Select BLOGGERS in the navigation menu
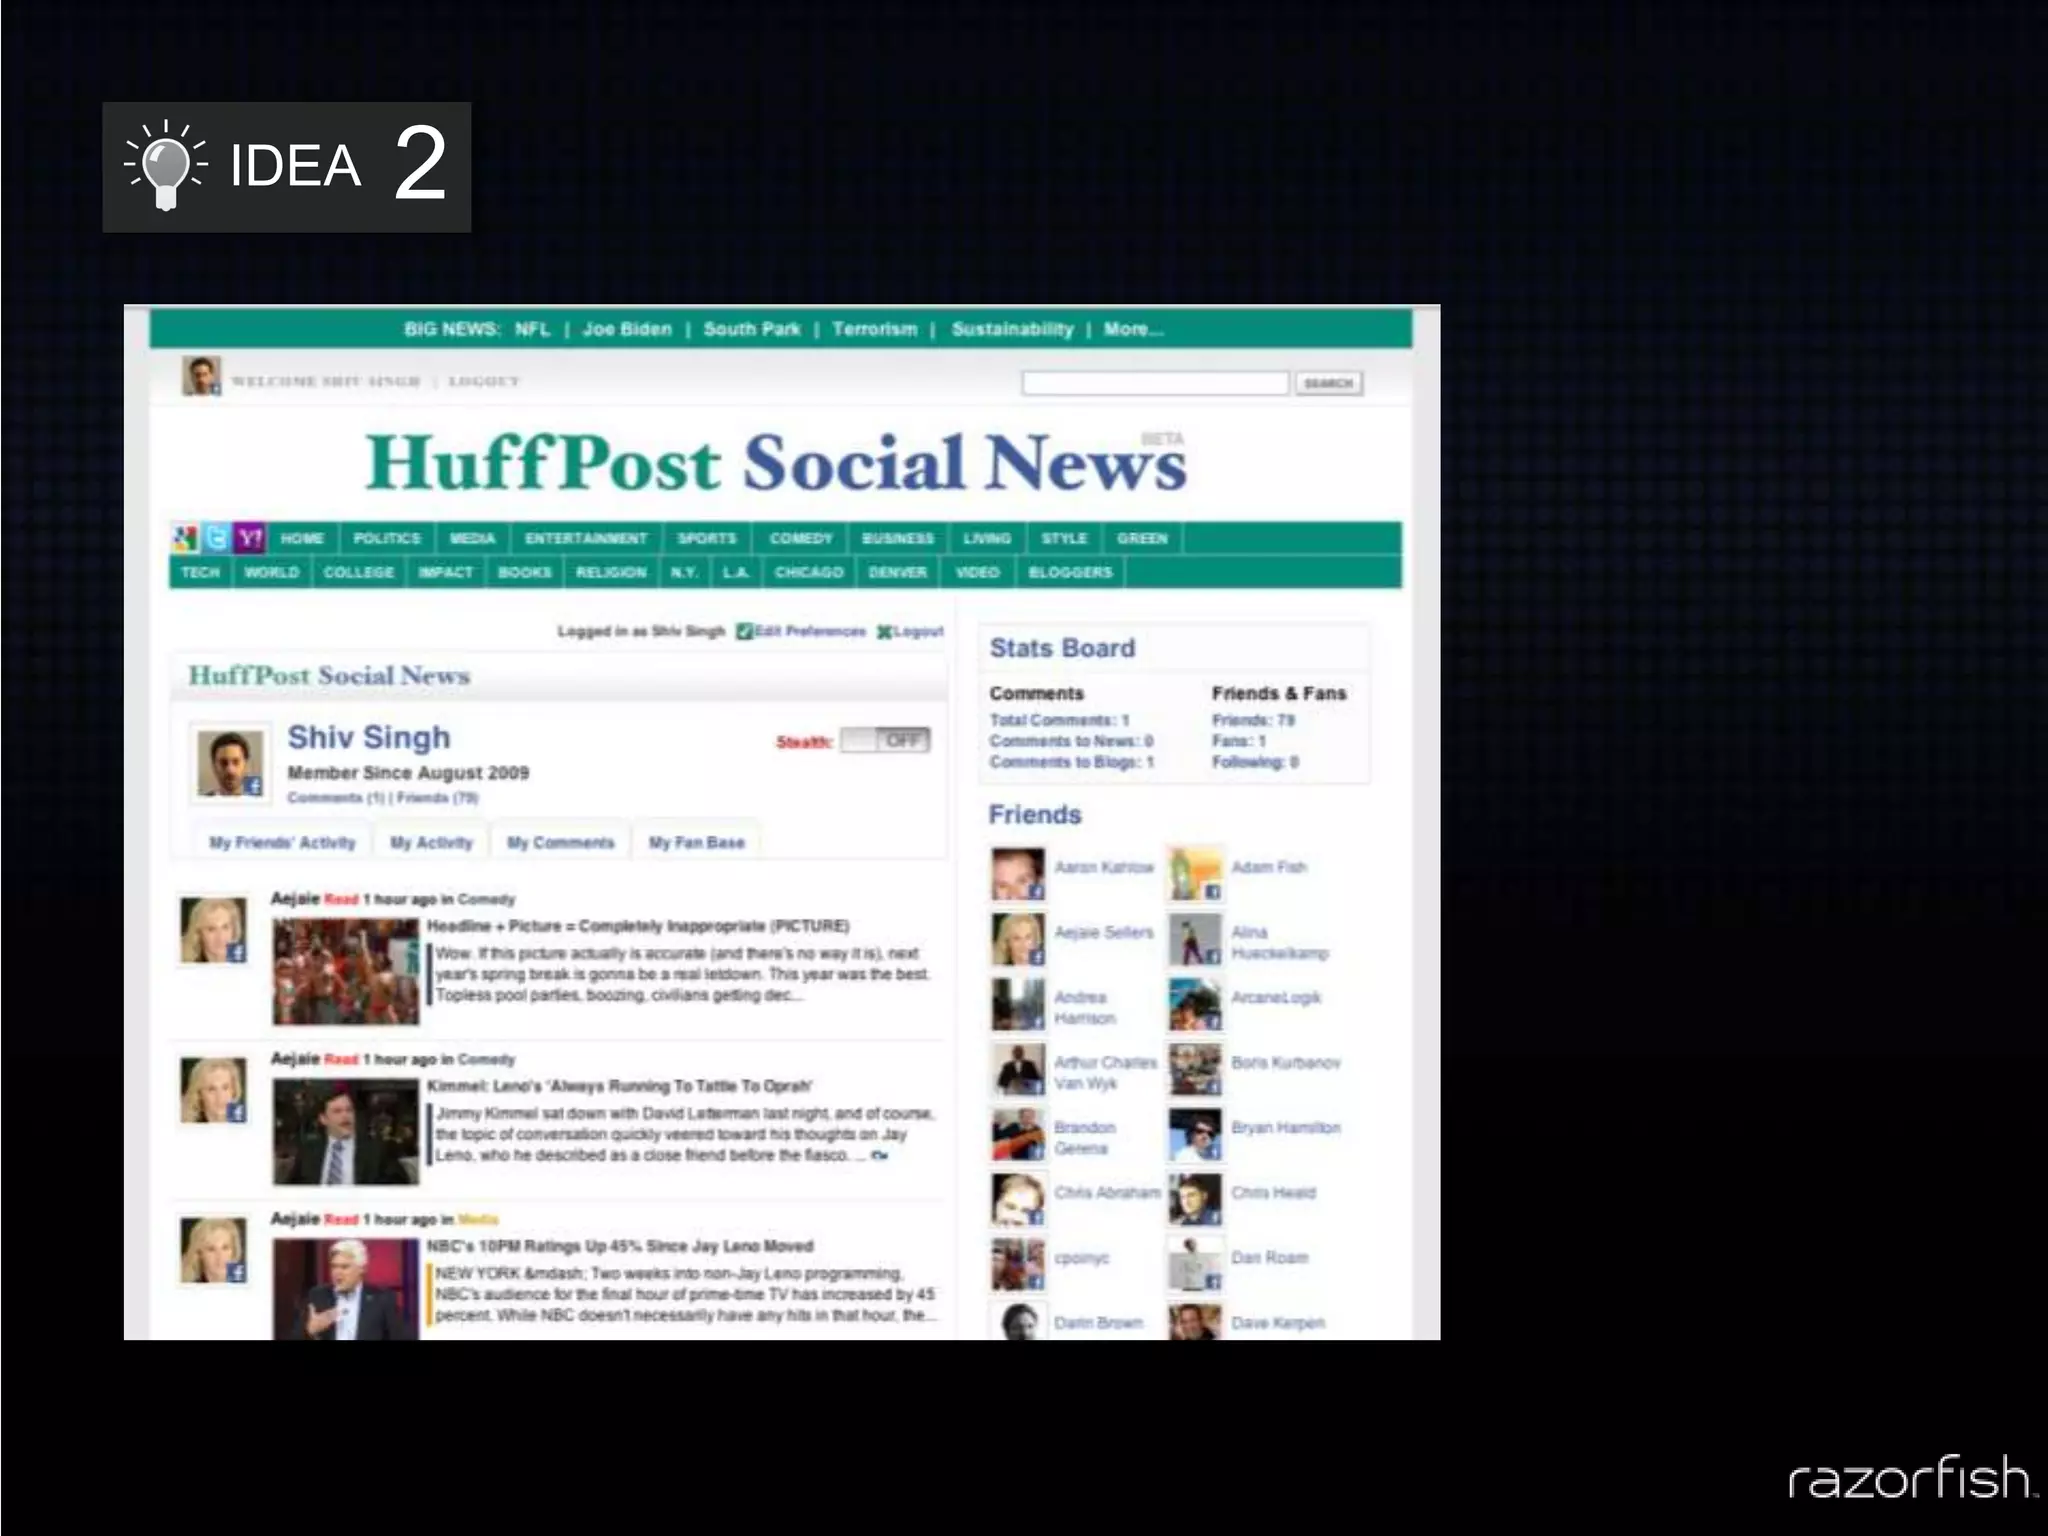Image resolution: width=2048 pixels, height=1536 pixels. pyautogui.click(x=1070, y=572)
